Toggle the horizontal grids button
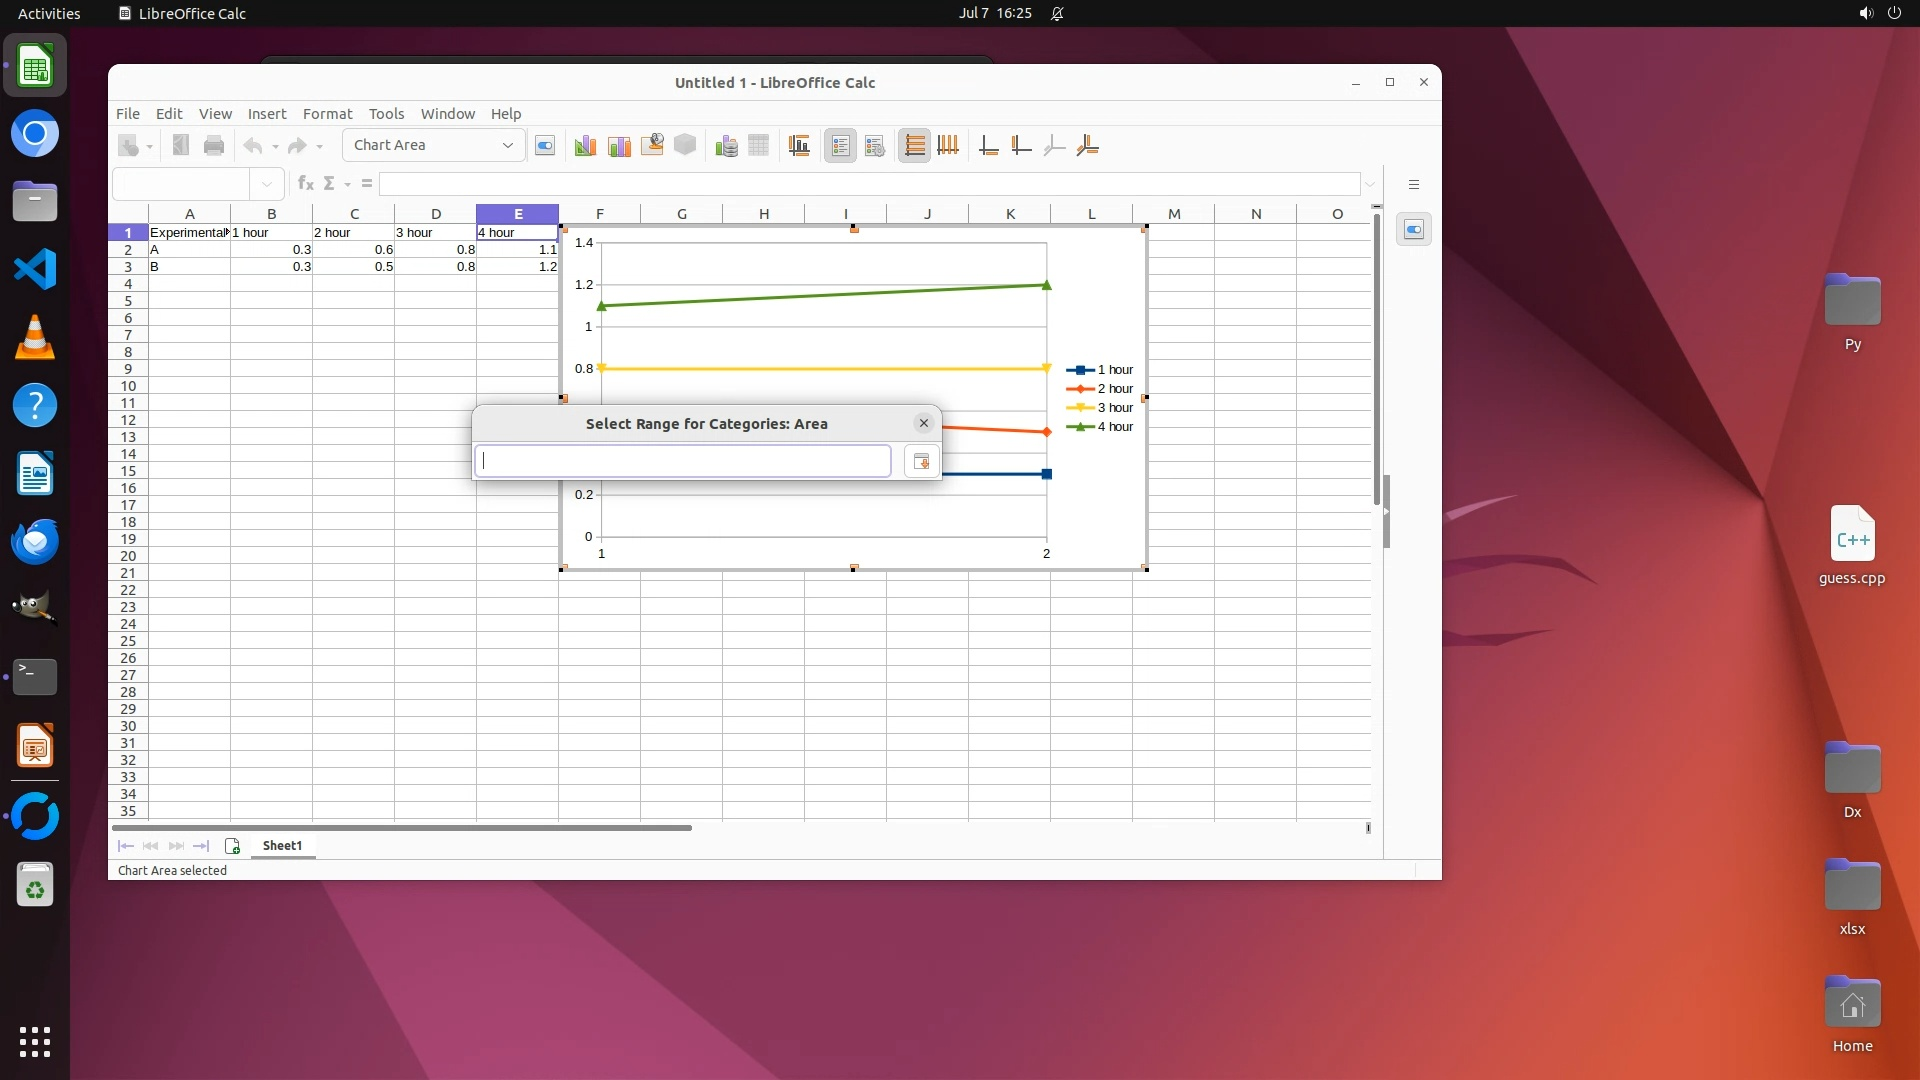This screenshot has height=1080, width=1920. [914, 146]
